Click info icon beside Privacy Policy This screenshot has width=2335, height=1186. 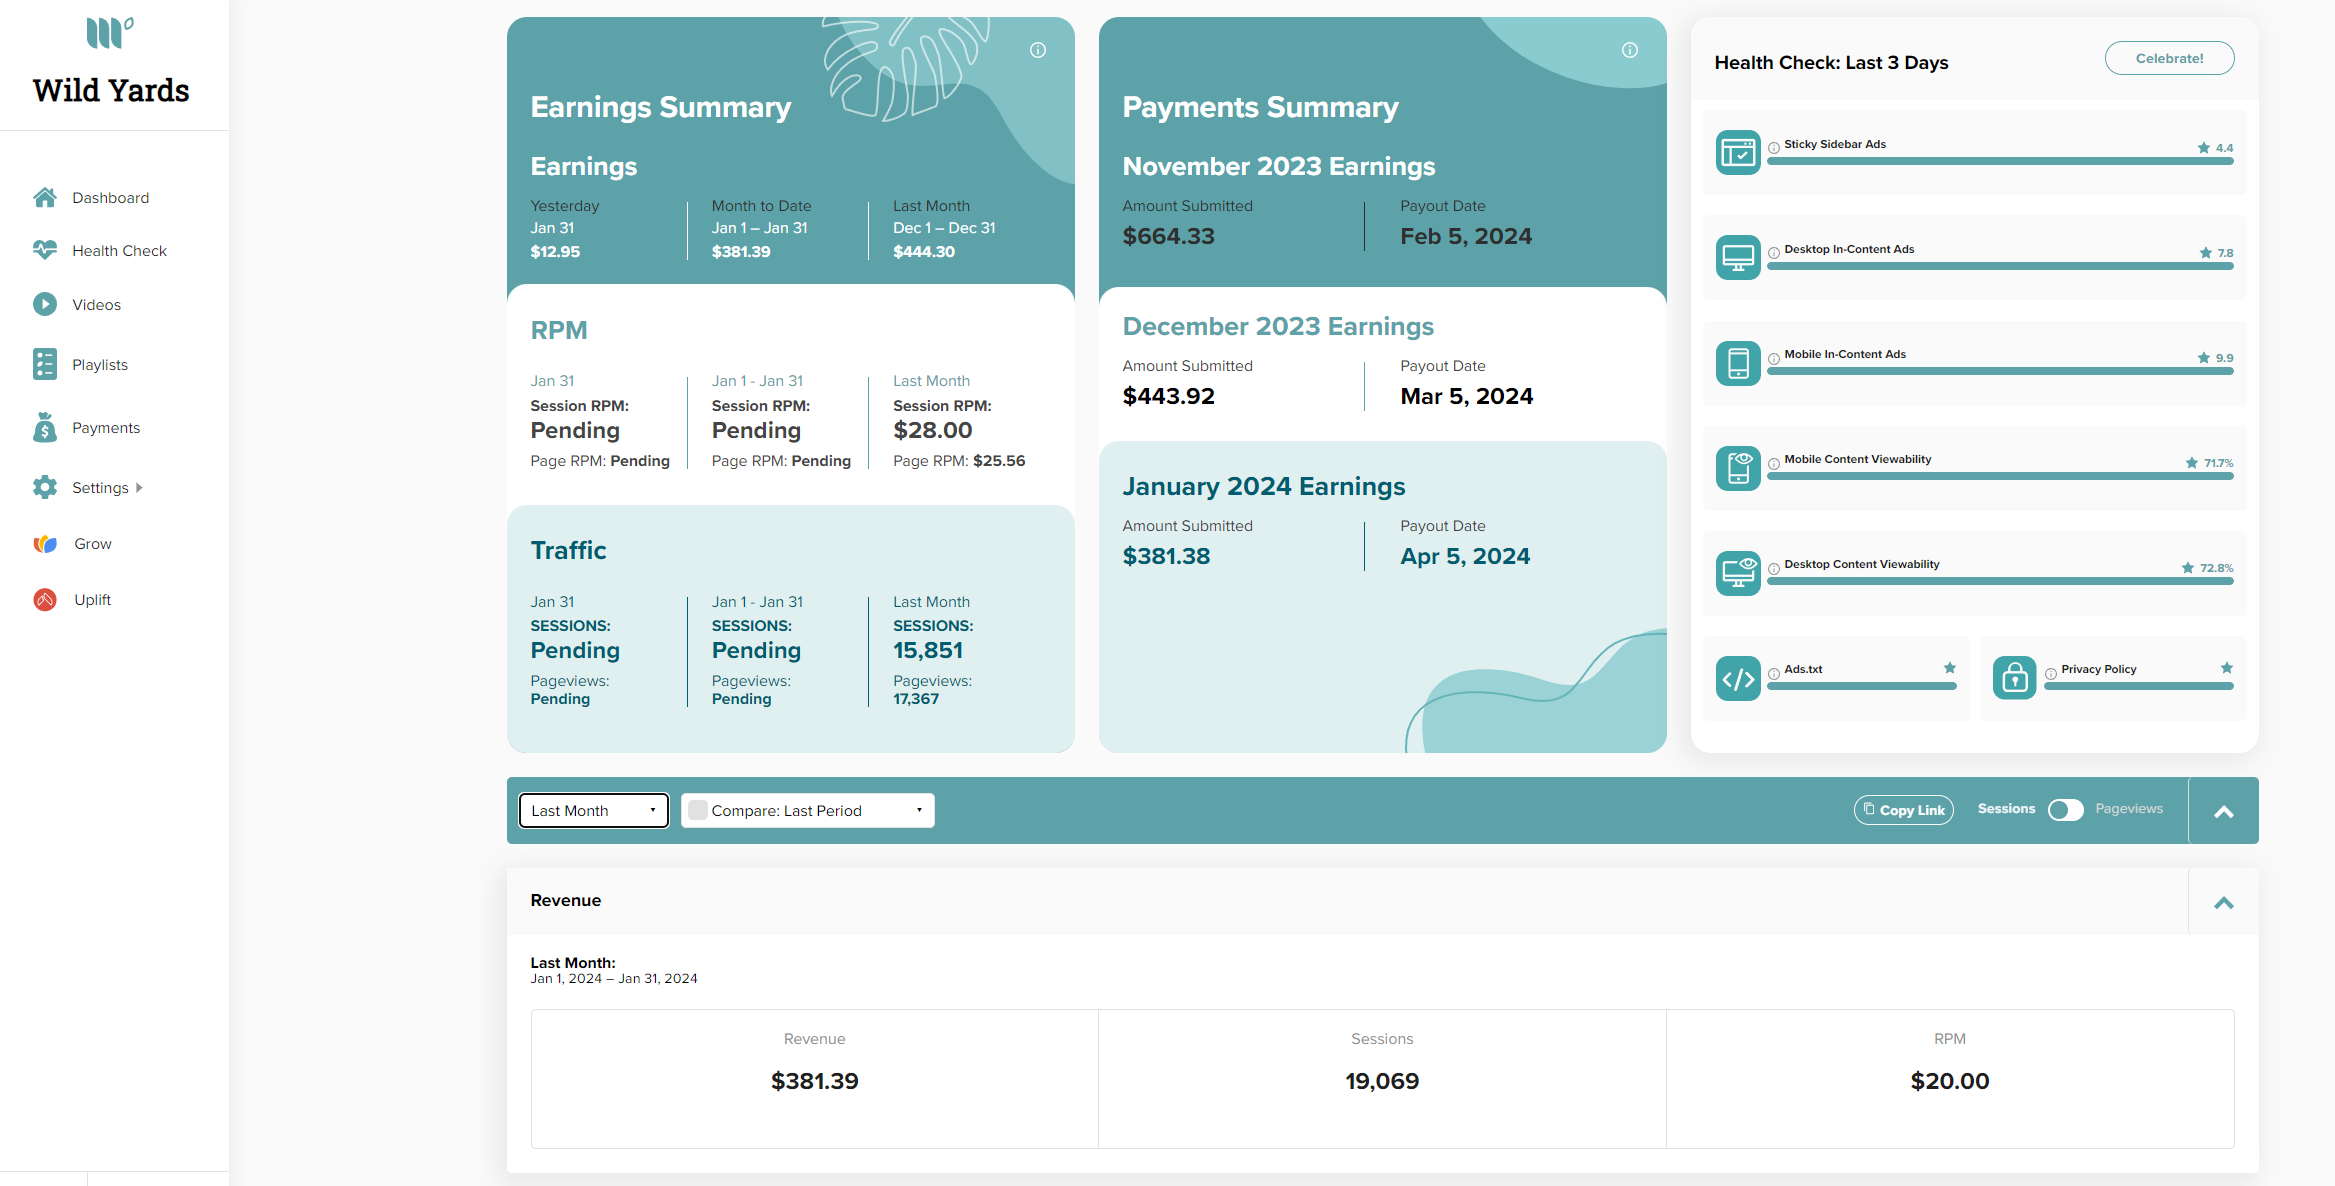pyautogui.click(x=2051, y=673)
